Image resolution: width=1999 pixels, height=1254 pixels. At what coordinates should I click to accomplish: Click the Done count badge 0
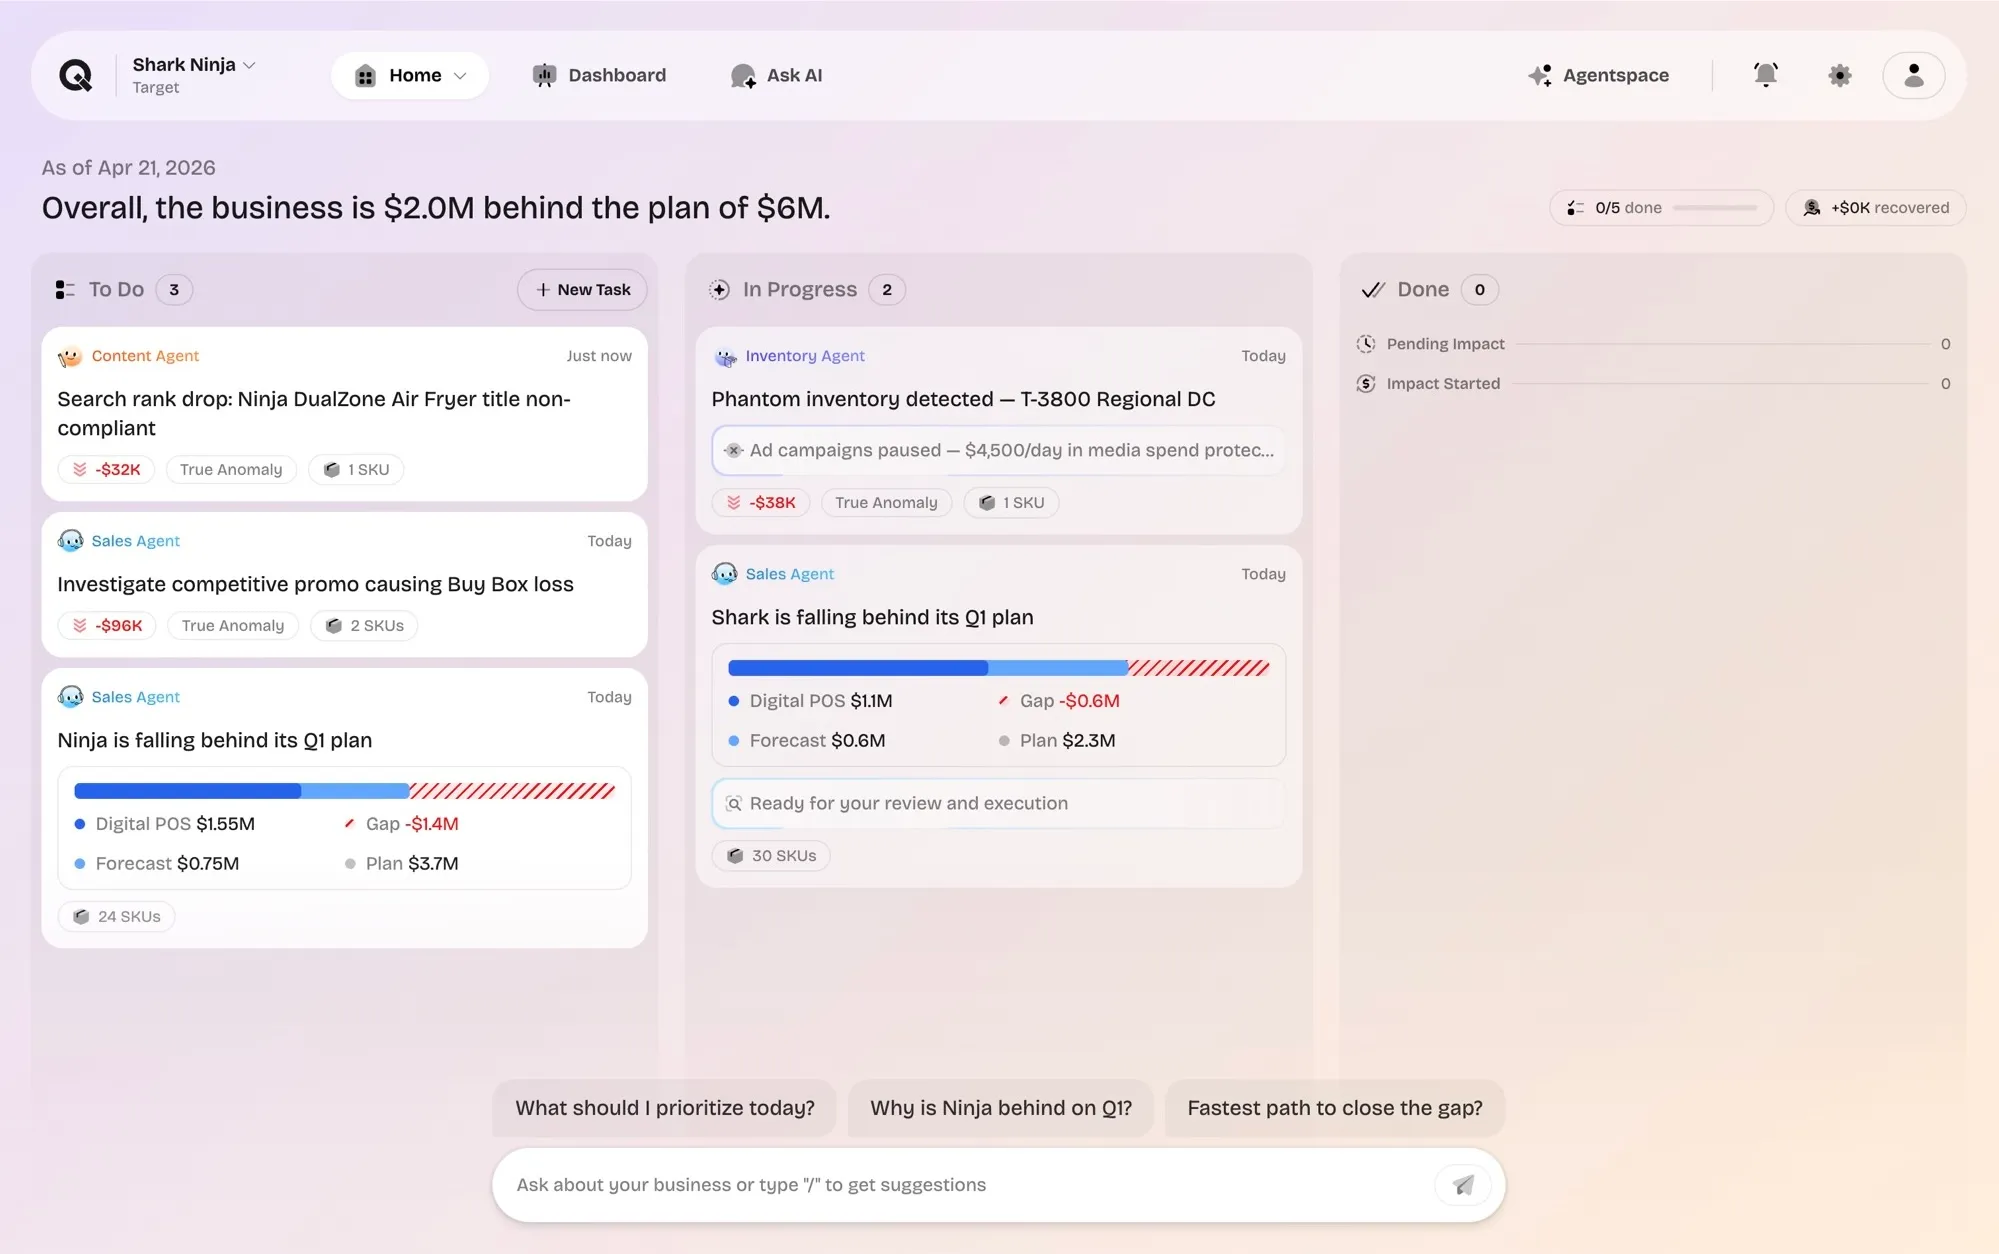(x=1480, y=290)
